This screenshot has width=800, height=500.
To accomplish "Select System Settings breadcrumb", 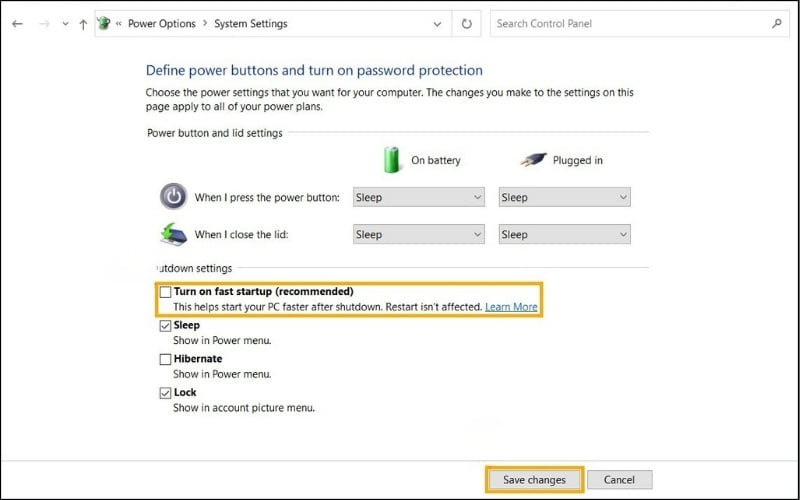I will pos(251,23).
